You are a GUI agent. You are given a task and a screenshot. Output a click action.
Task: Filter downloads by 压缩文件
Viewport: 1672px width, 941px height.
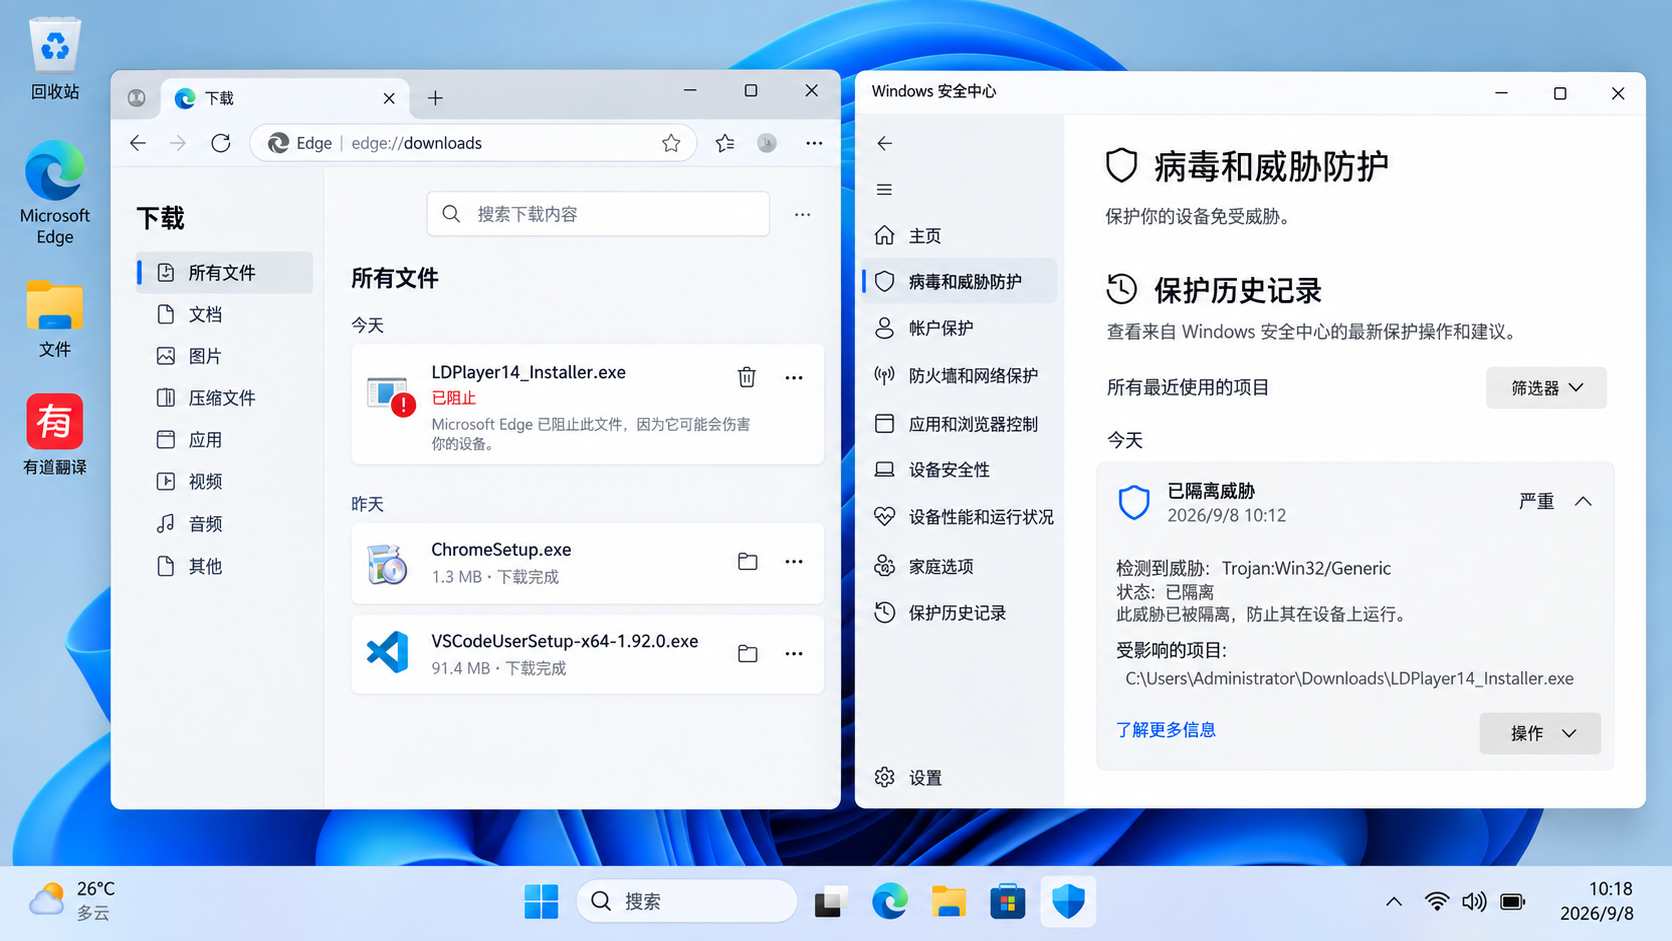[224, 398]
